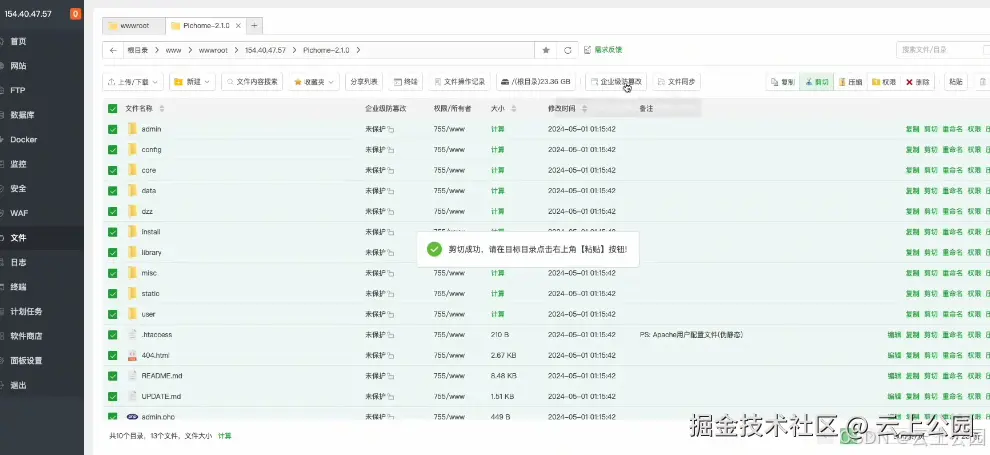Go back using the path bar arrow

coord(112,50)
